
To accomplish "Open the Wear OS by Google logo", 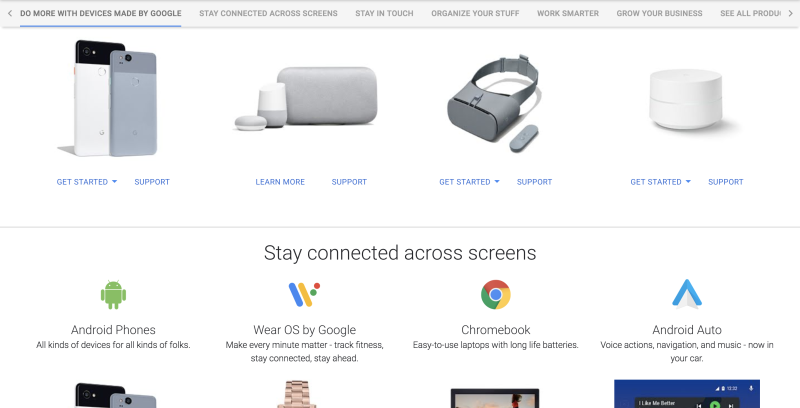I will point(304,294).
